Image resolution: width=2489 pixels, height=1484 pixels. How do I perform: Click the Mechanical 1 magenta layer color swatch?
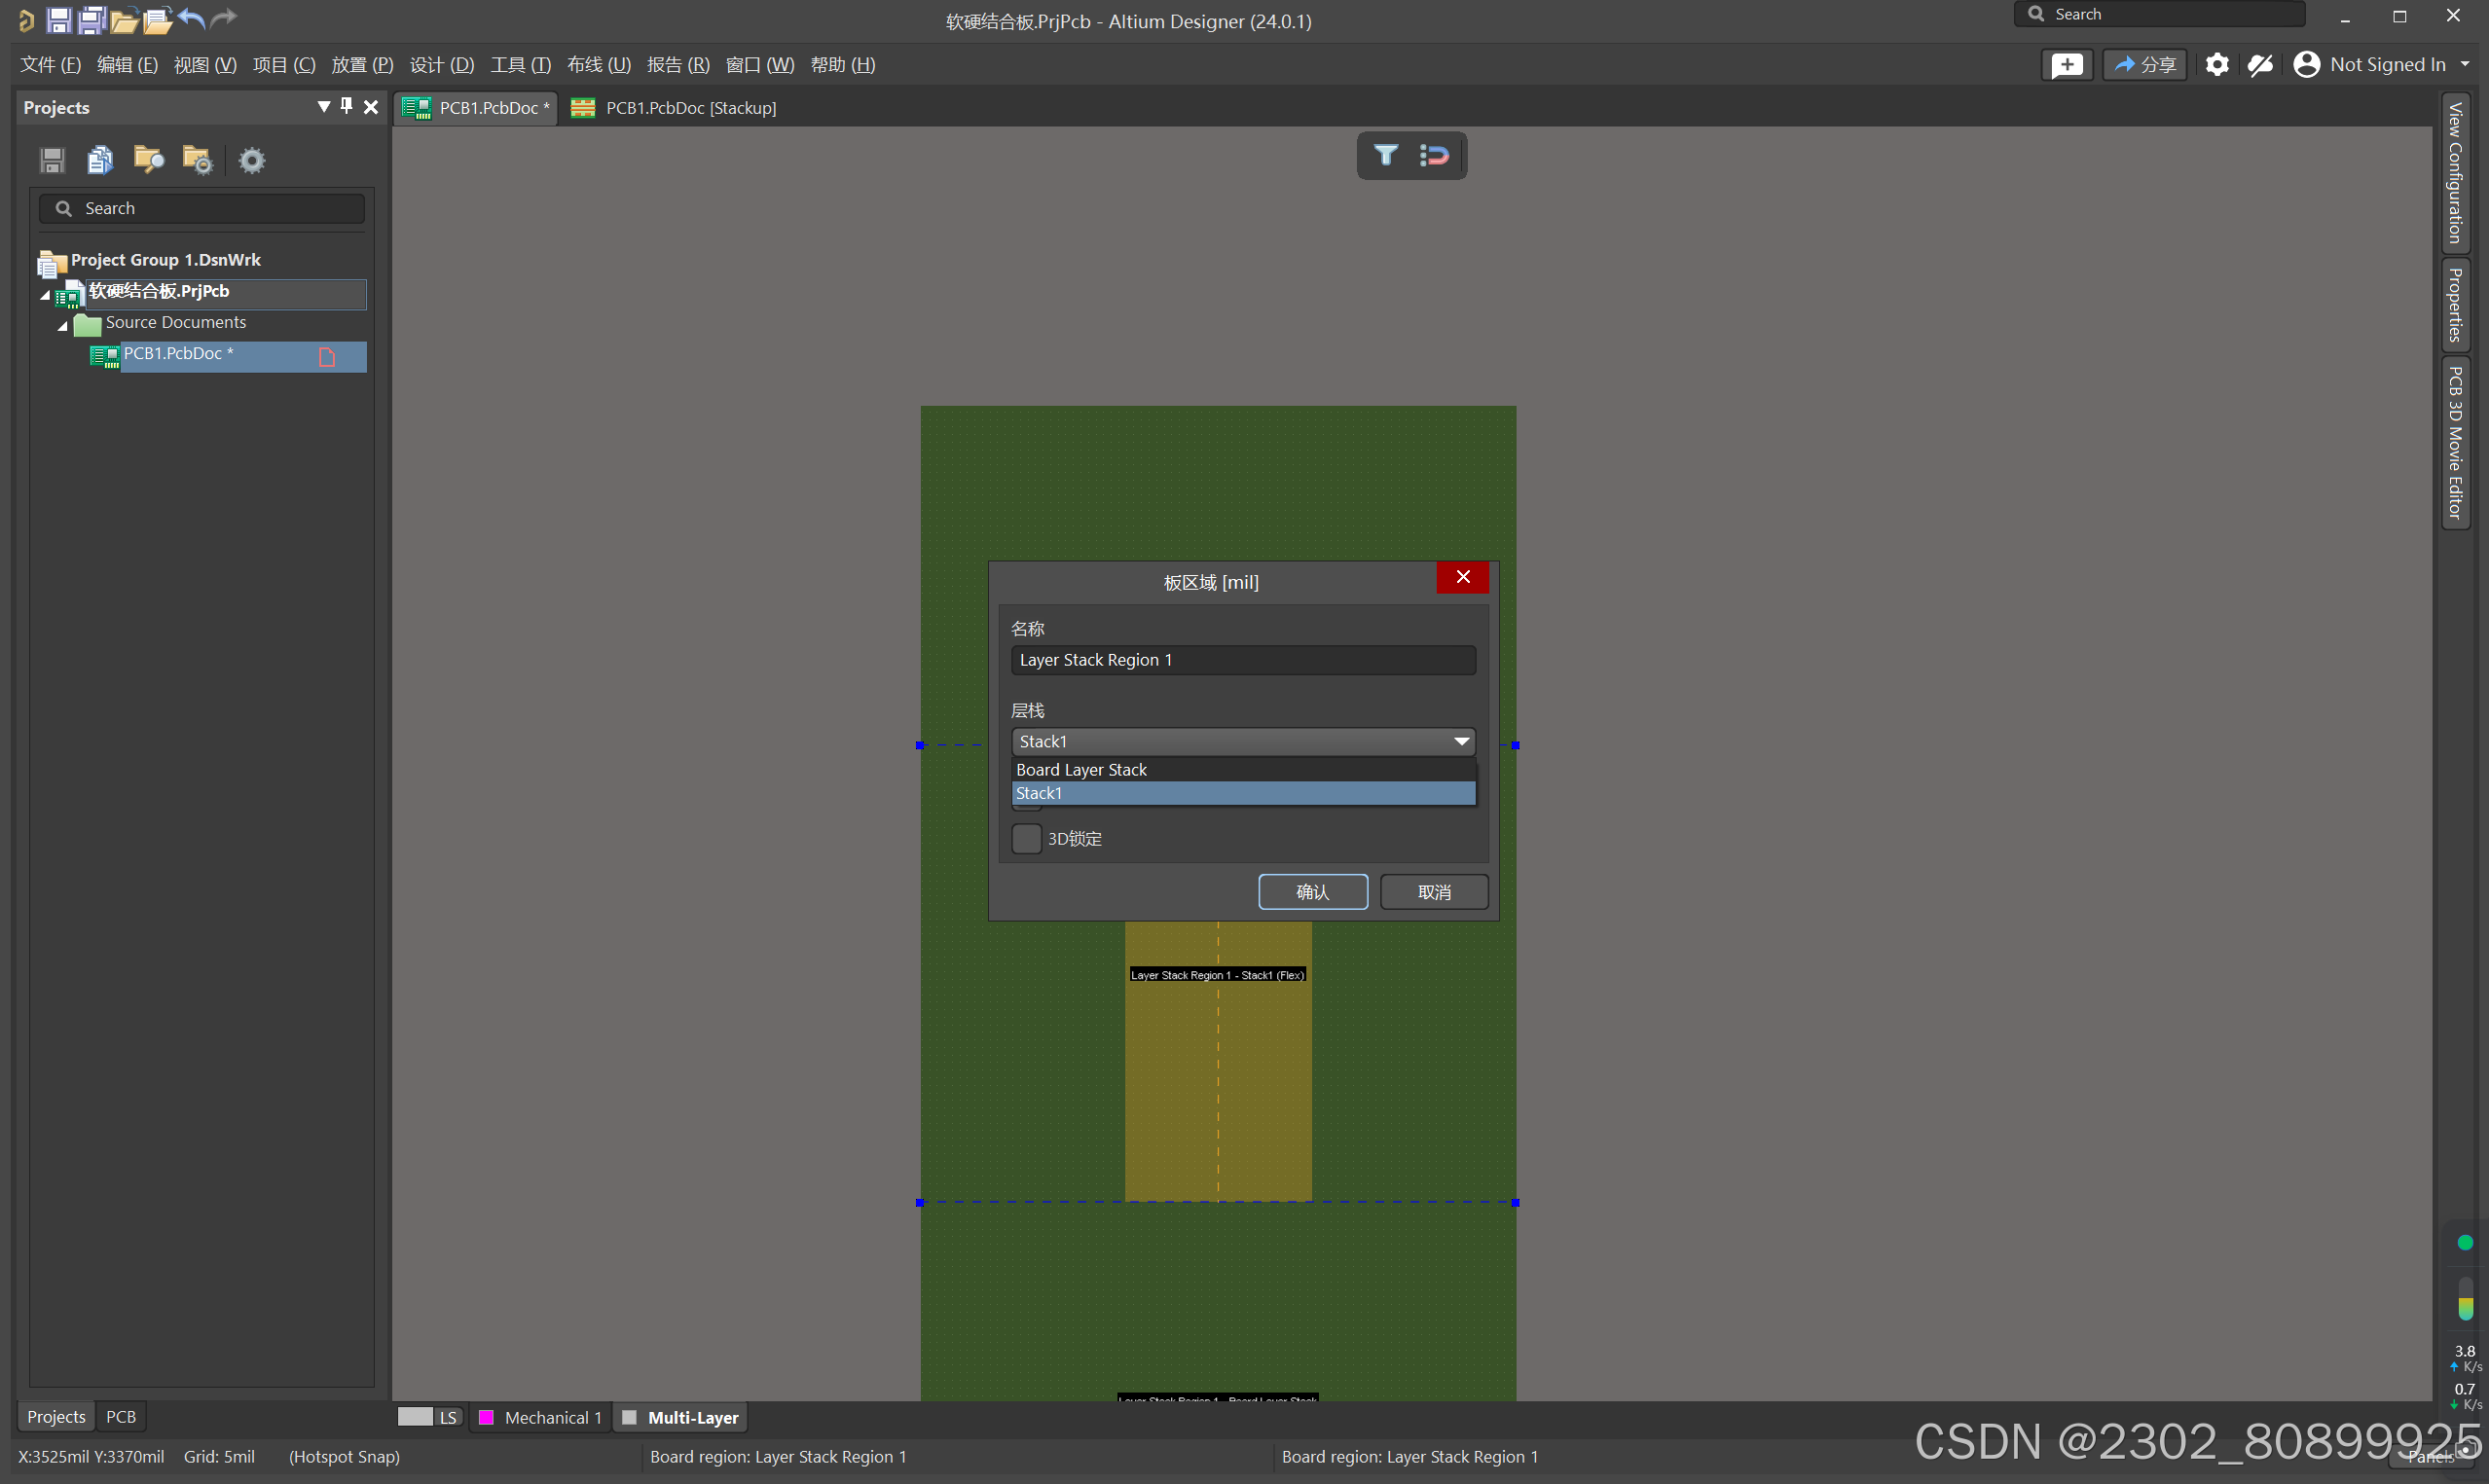click(486, 1417)
